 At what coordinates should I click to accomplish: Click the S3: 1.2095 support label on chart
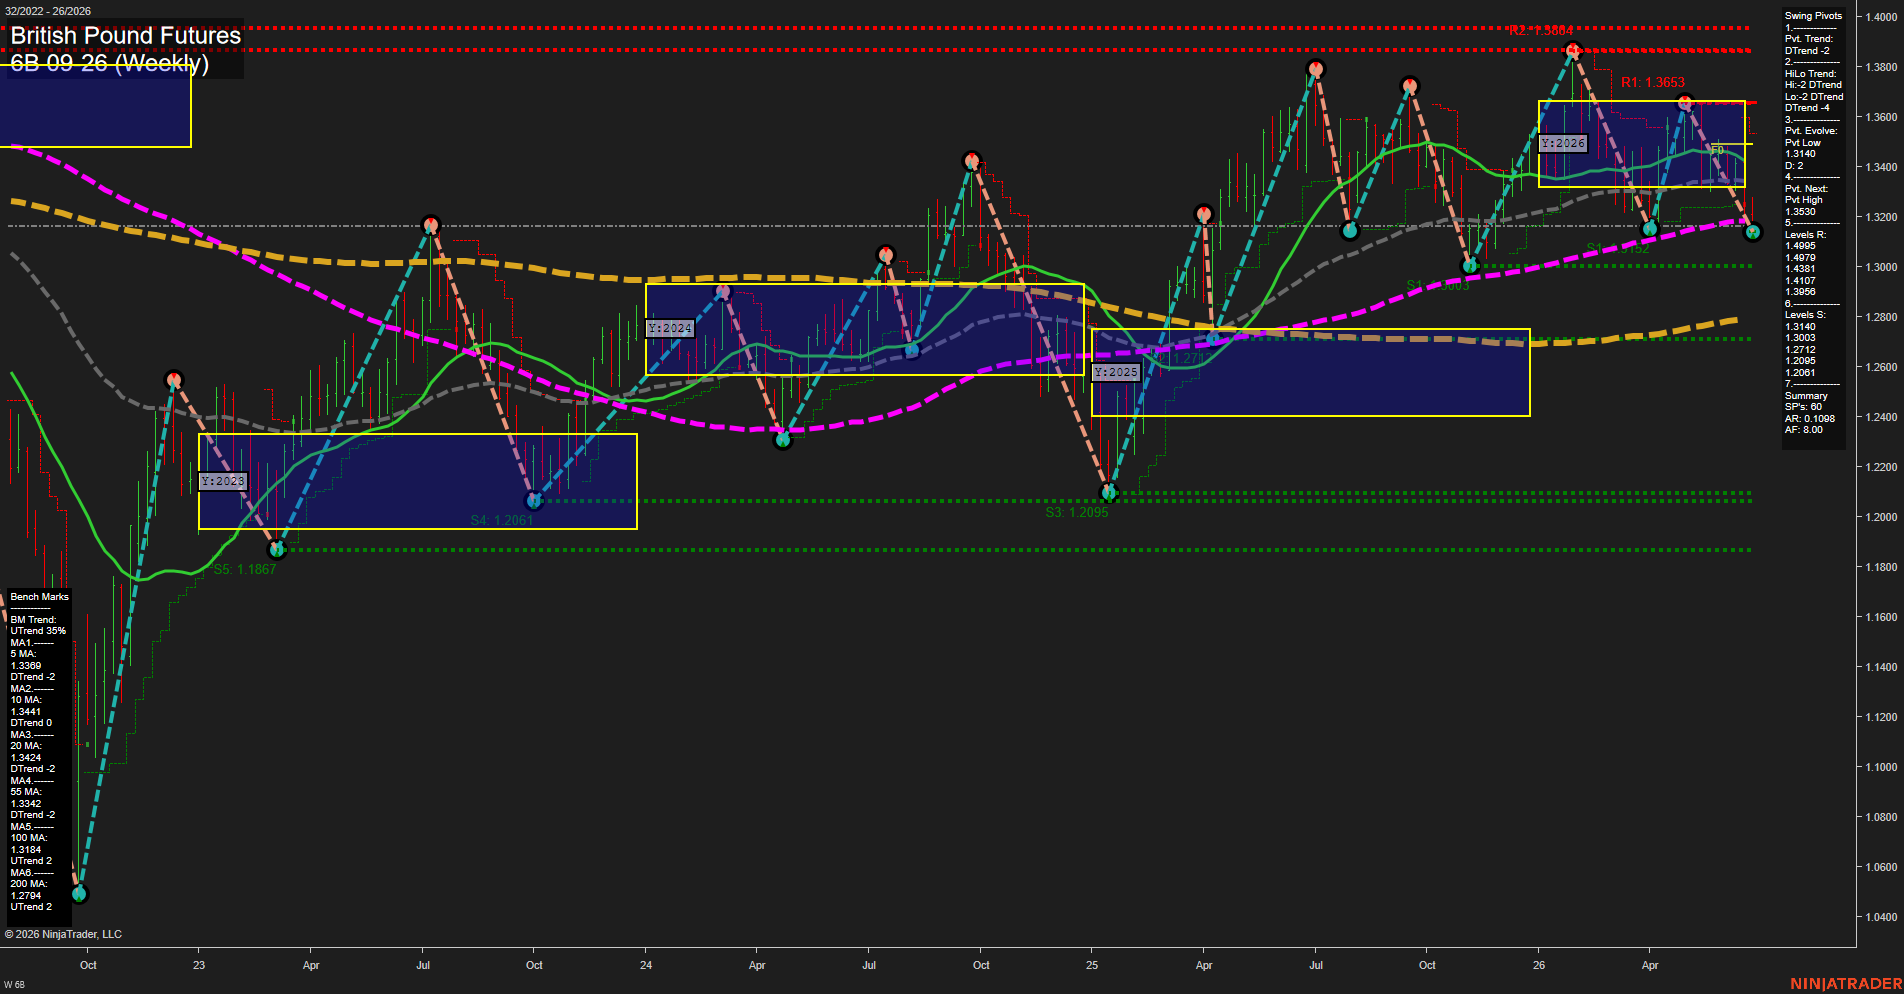1077,512
